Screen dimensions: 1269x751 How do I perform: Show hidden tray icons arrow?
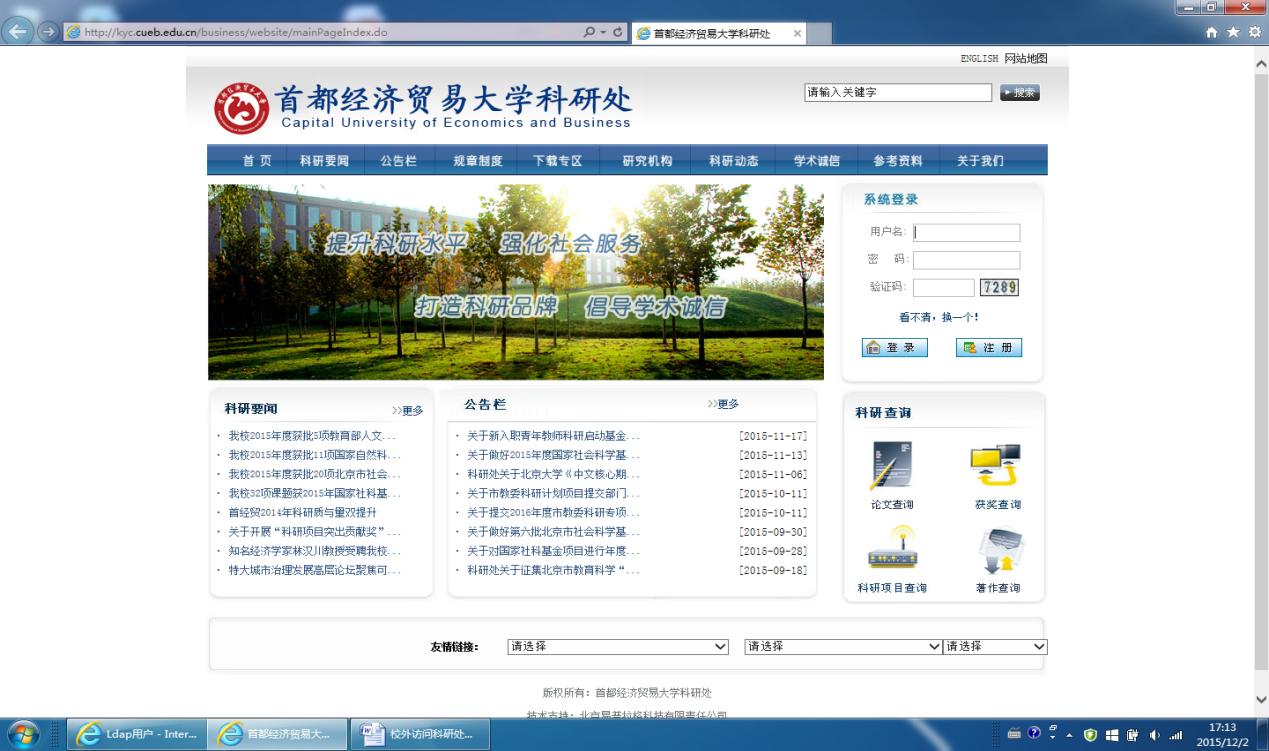[1071, 734]
